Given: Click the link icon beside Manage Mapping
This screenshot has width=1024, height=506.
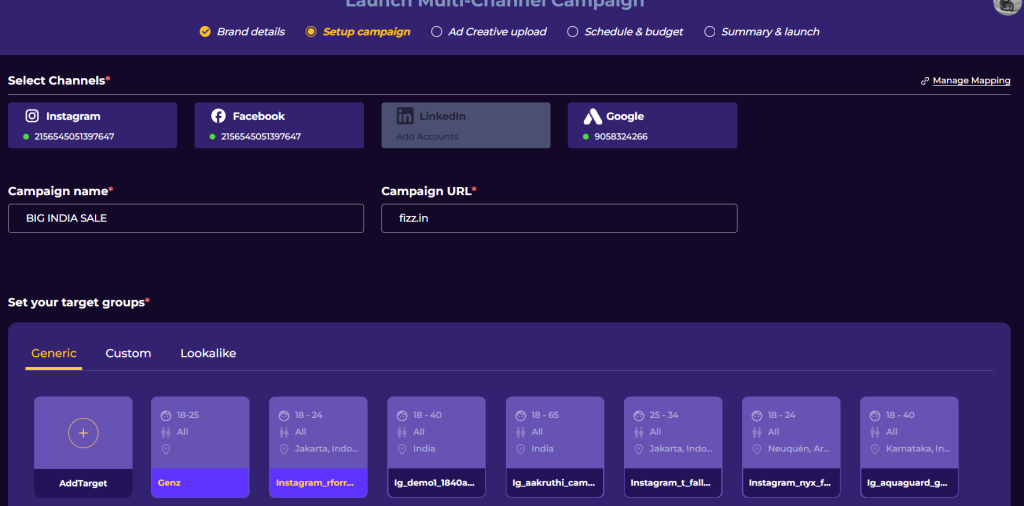Looking at the screenshot, I should pyautogui.click(x=925, y=81).
